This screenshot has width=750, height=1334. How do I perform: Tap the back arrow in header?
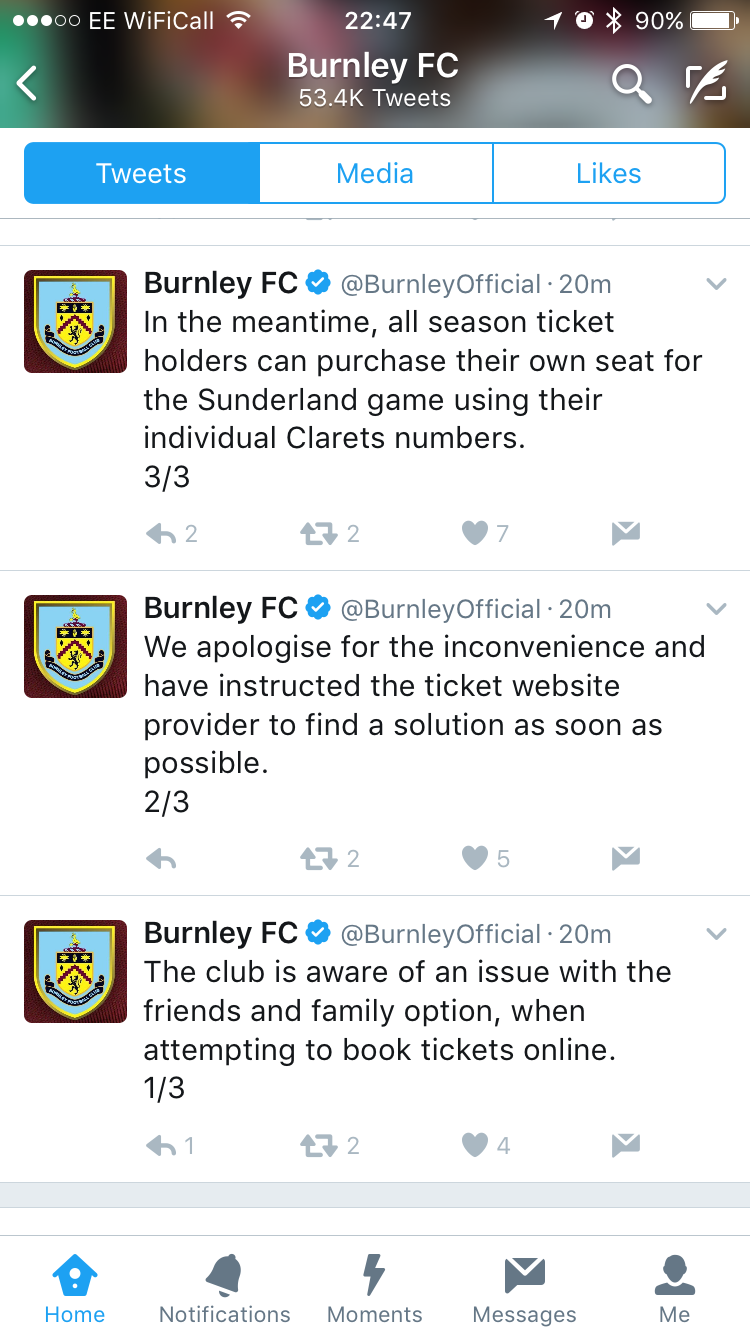click(28, 84)
